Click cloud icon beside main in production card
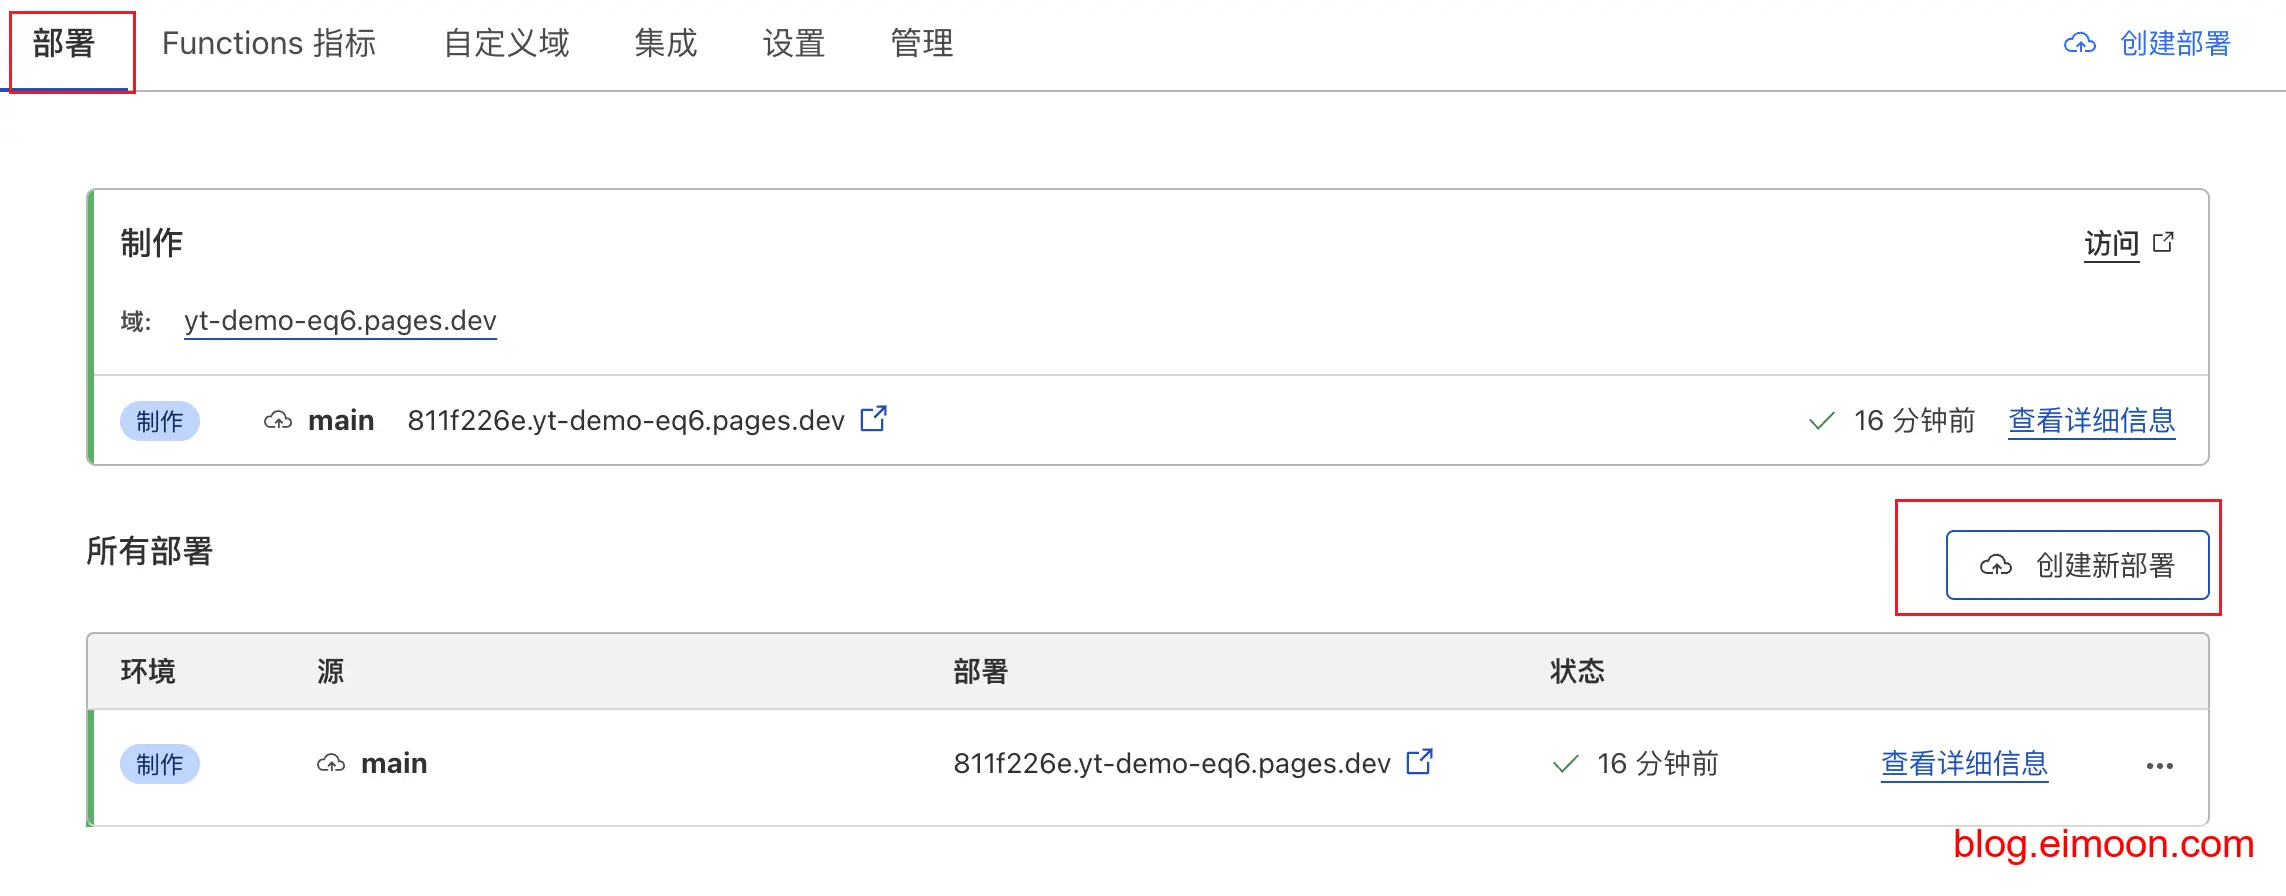This screenshot has height=896, width=2286. click(278, 421)
